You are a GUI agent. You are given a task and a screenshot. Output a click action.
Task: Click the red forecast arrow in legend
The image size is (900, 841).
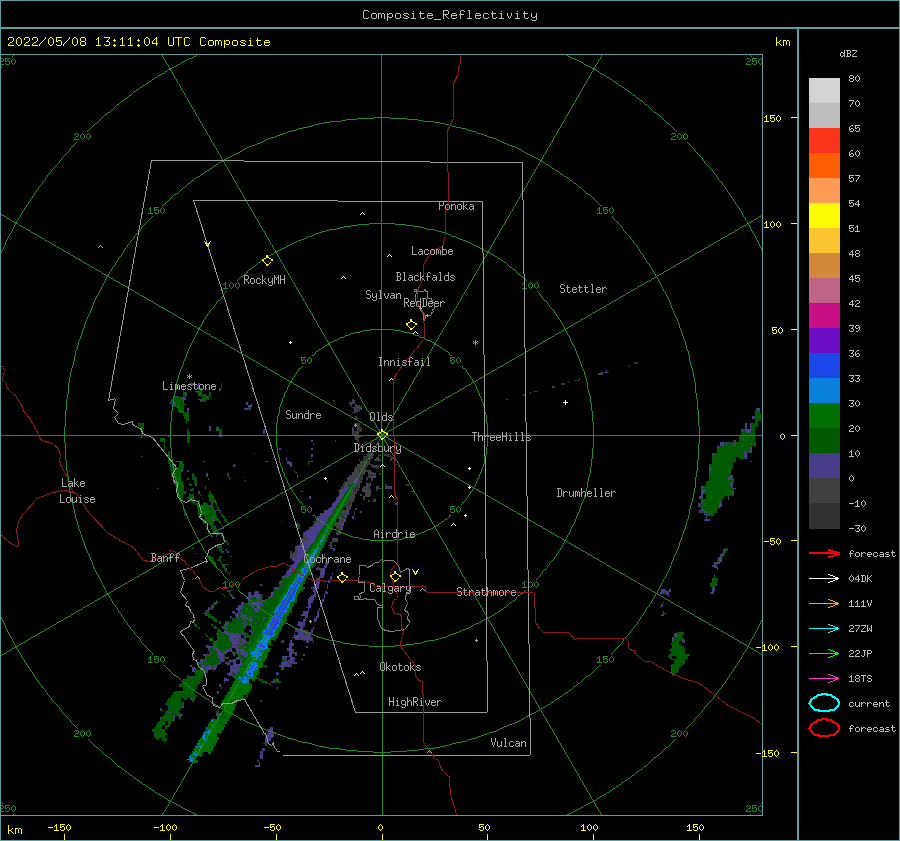pos(824,553)
